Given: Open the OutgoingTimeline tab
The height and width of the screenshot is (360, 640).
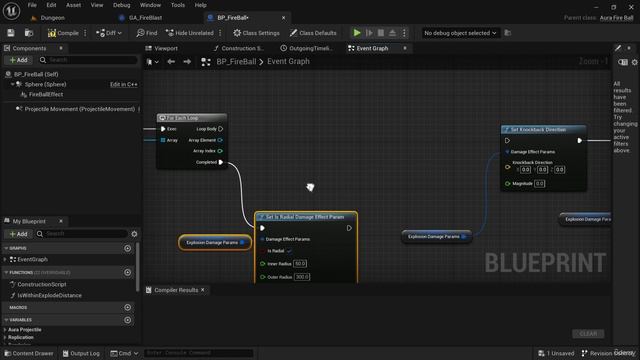Looking at the screenshot, I should point(306,48).
